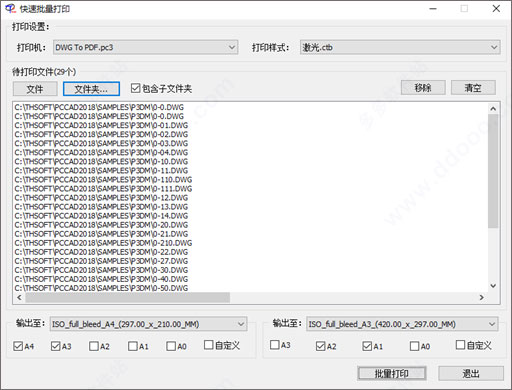The width and height of the screenshot is (512, 390).
Task: Click the horizontal scrollbar thumb of file list
Action: pos(128,297)
